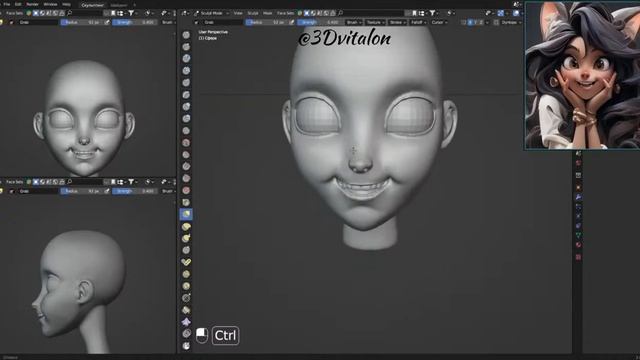Open the View menu in main viewport
640x360 pixels.
point(238,13)
